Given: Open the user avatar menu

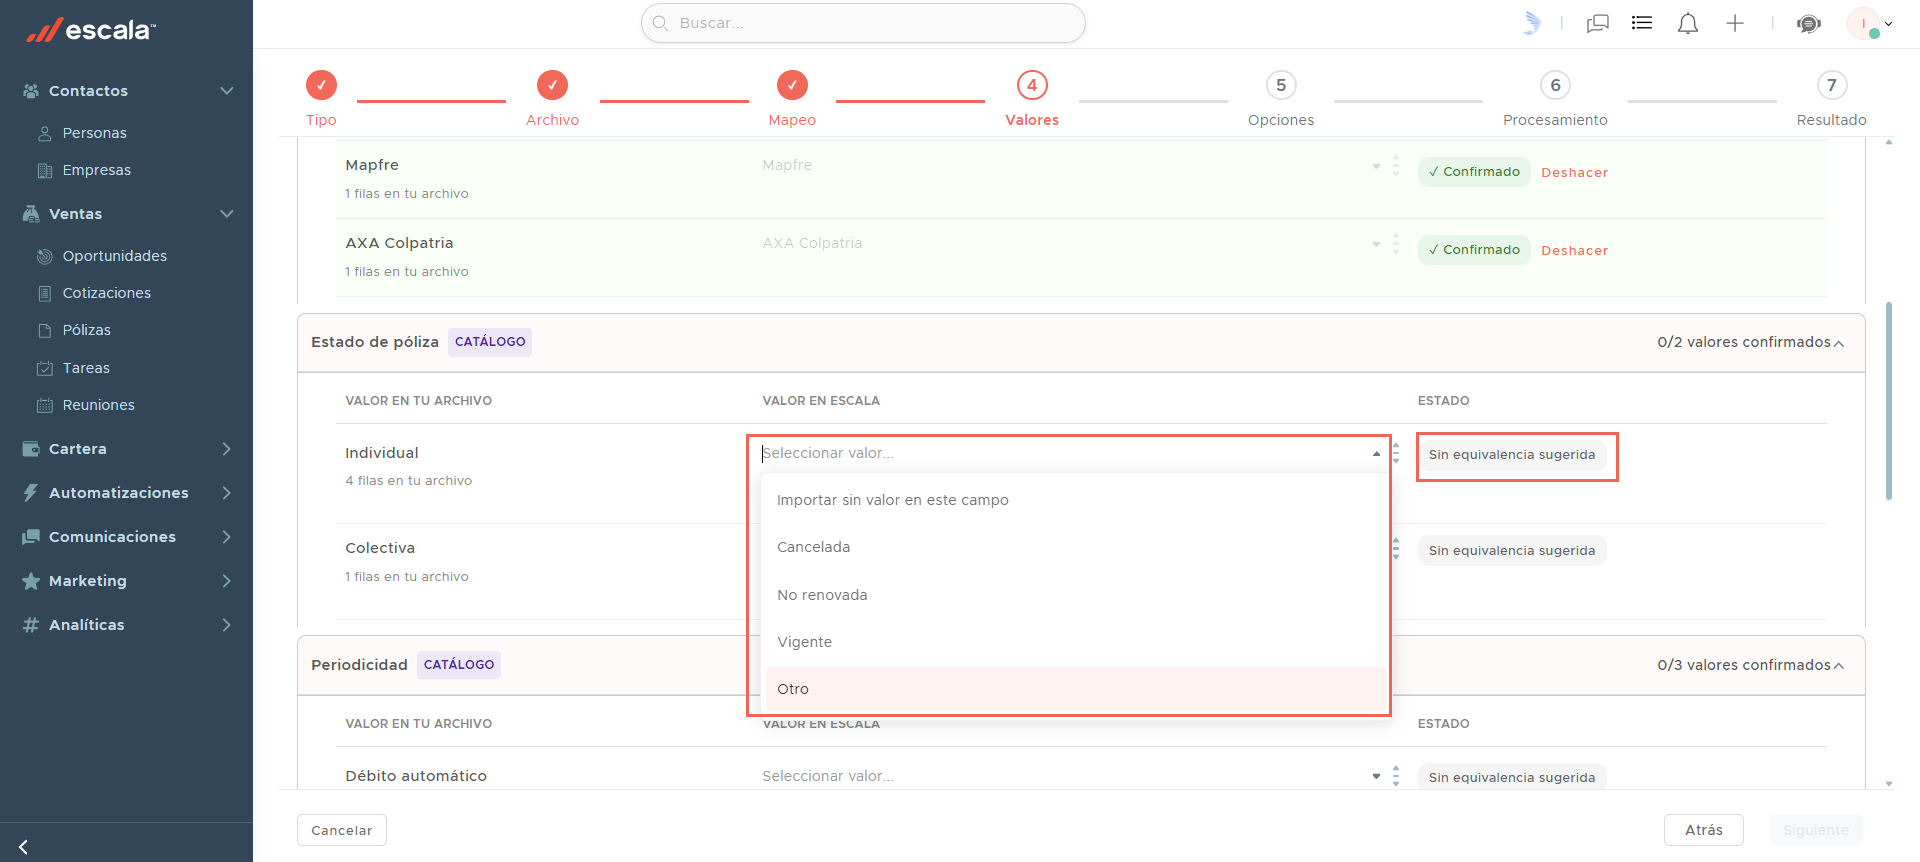Looking at the screenshot, I should click(x=1869, y=23).
